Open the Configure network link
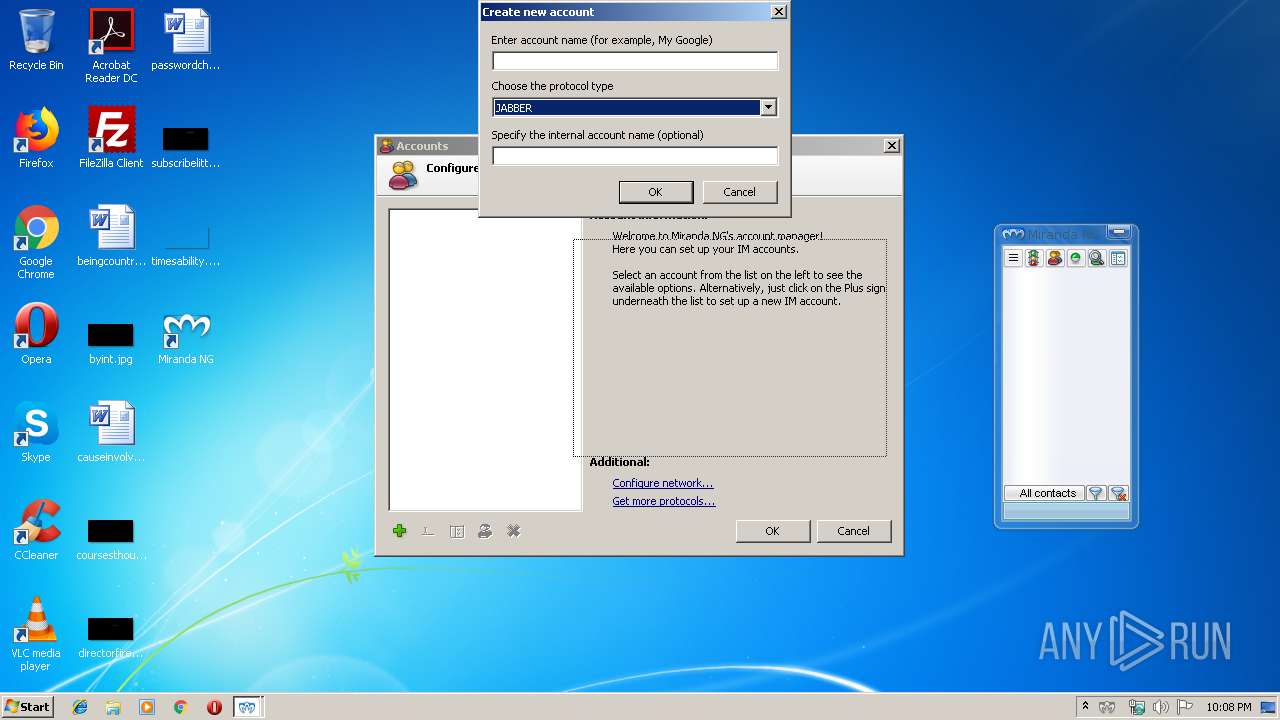 pos(662,483)
